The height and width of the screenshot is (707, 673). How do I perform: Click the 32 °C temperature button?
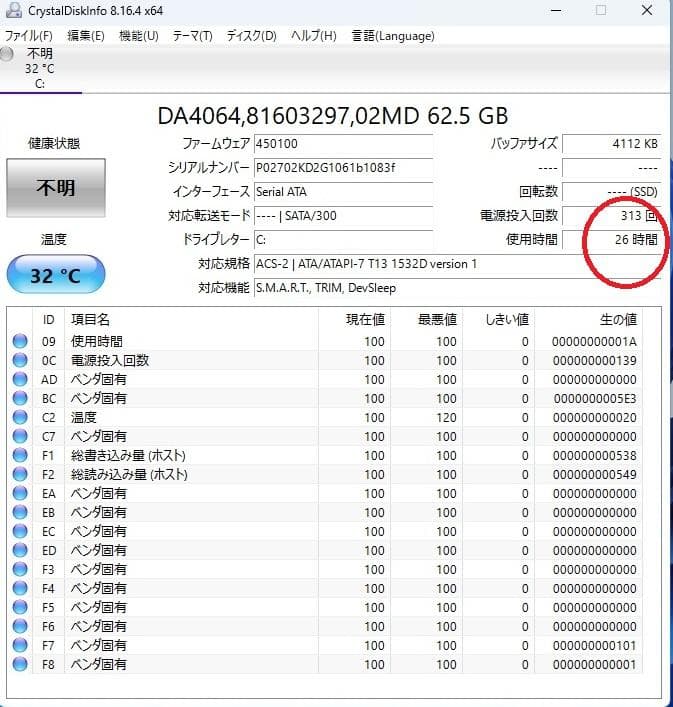[56, 275]
